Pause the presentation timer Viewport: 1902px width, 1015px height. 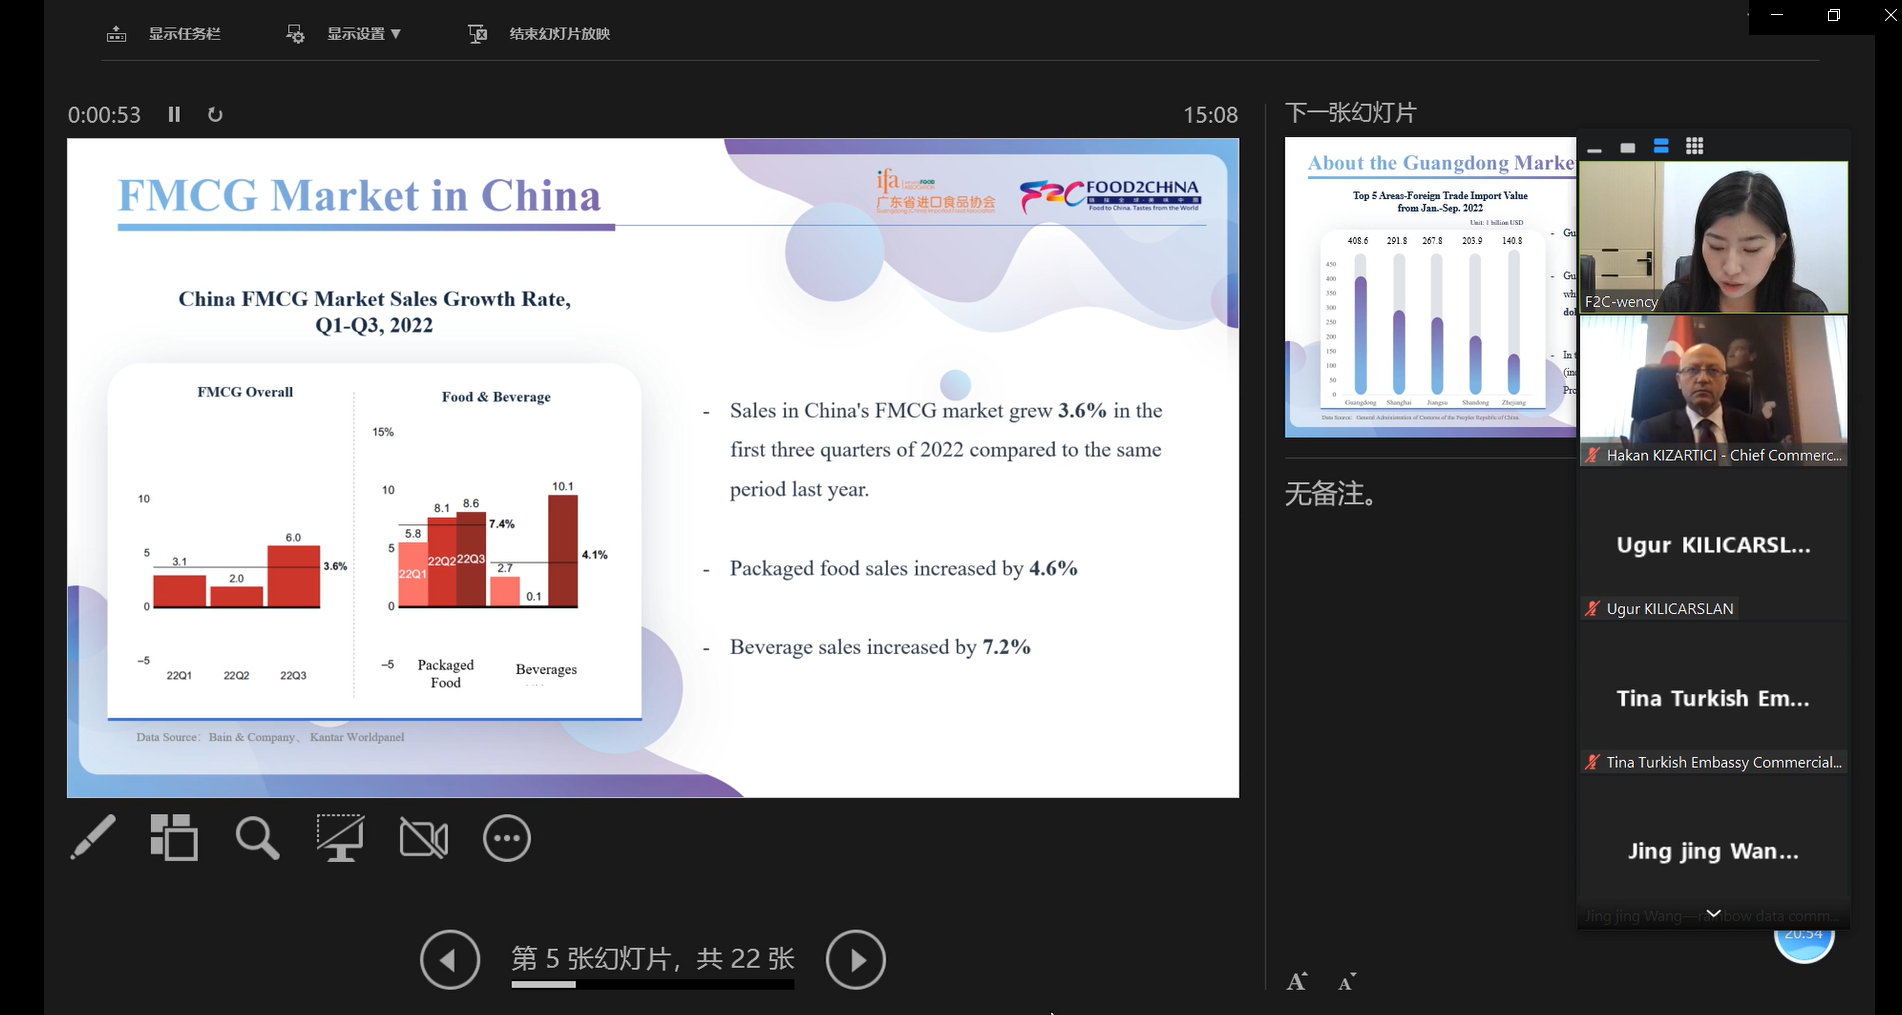pyautogui.click(x=174, y=115)
